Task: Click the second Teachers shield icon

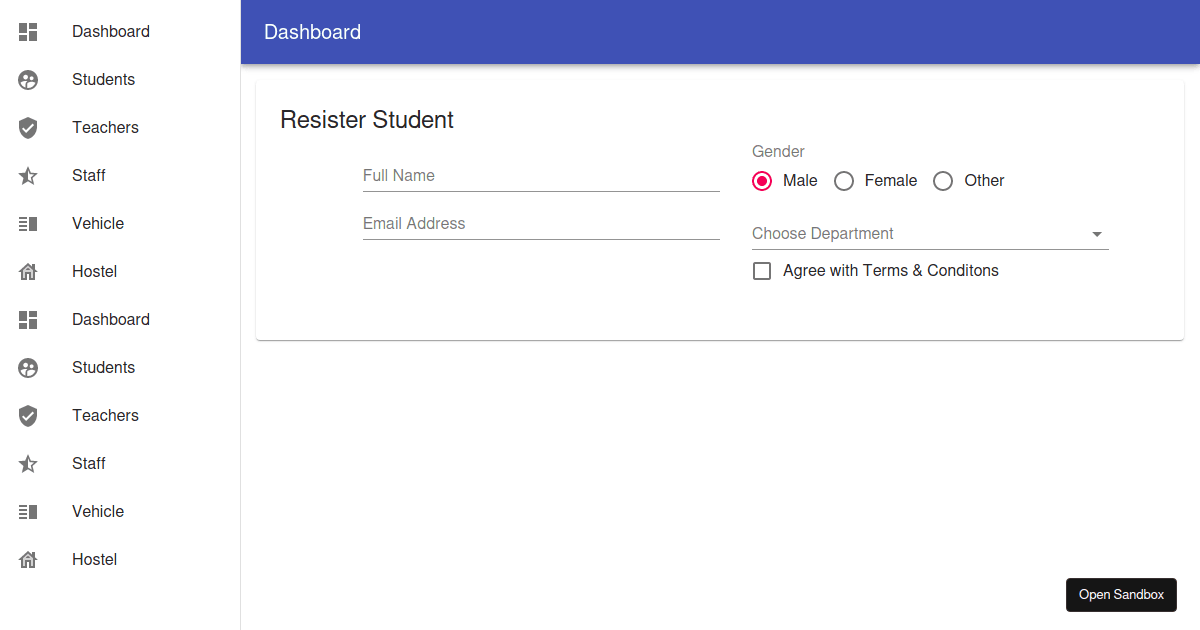Action: pyautogui.click(x=28, y=416)
